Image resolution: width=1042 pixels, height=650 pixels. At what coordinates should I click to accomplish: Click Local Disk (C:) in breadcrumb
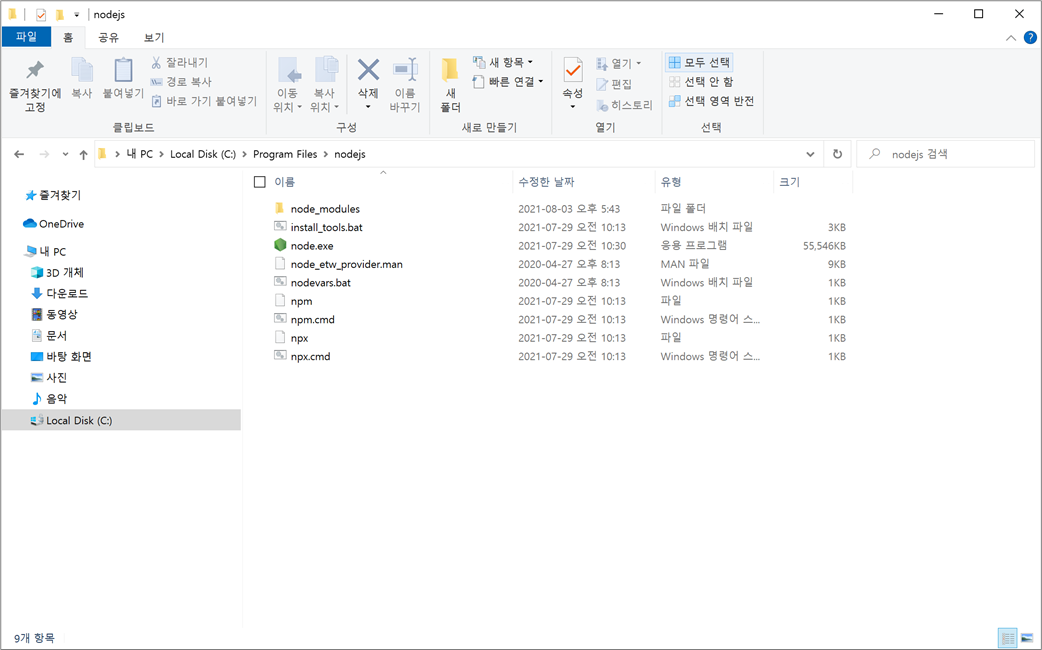[x=203, y=154]
